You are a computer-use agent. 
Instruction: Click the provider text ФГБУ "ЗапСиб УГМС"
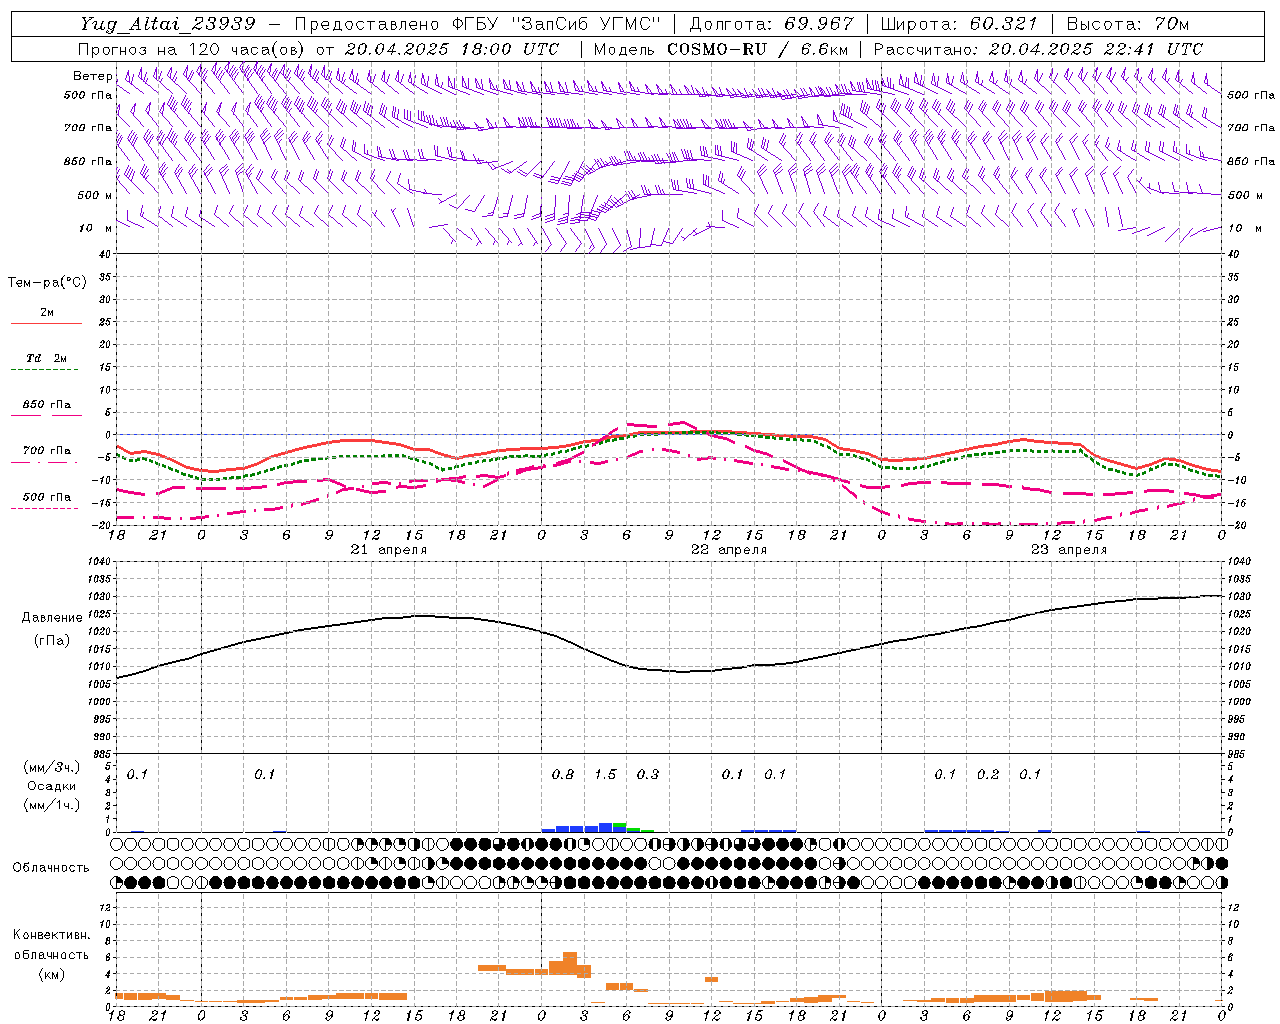click(558, 24)
